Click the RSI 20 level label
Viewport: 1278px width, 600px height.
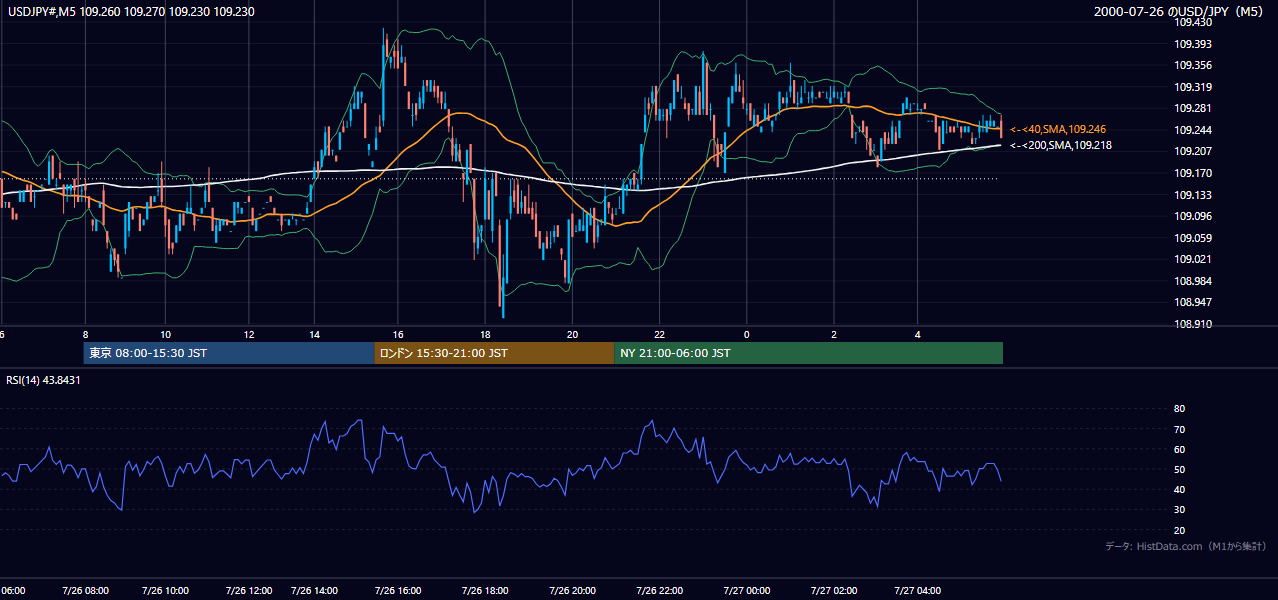(1179, 531)
